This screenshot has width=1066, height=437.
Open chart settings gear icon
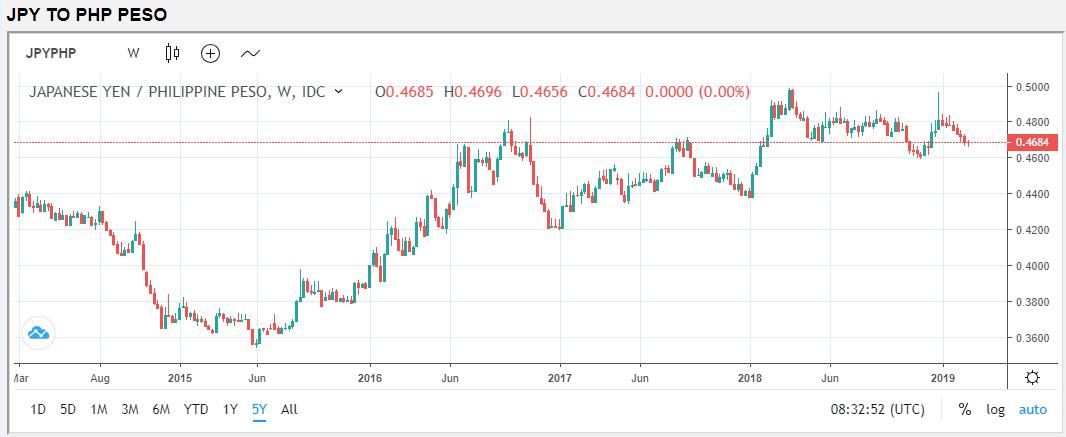click(x=1032, y=377)
